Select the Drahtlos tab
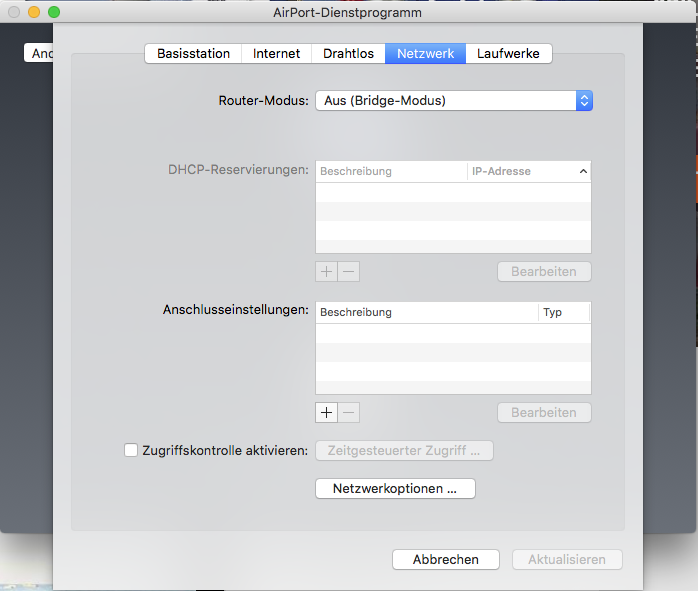The image size is (698, 591). tap(348, 53)
